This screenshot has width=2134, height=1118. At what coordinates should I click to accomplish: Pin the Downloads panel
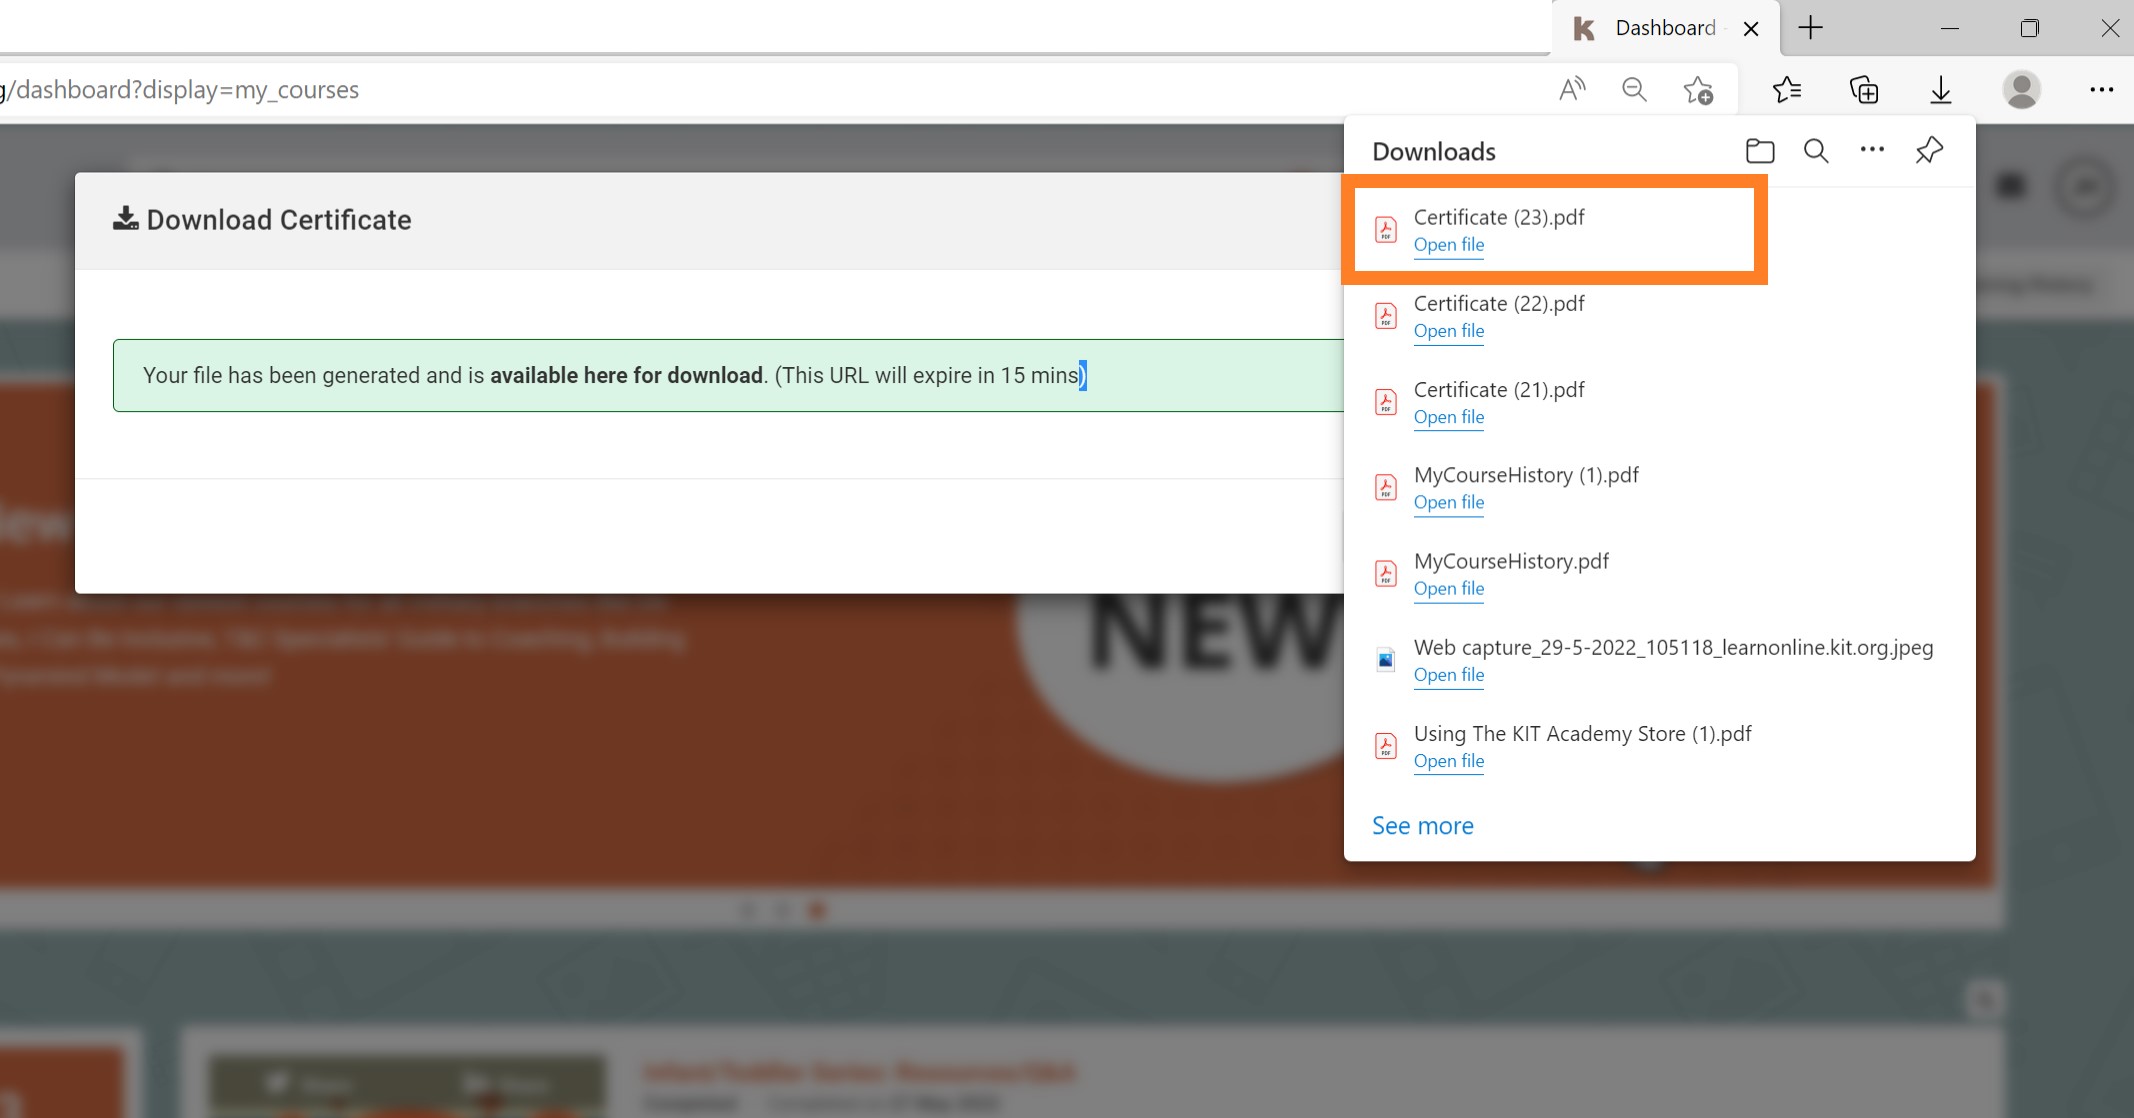click(1929, 151)
